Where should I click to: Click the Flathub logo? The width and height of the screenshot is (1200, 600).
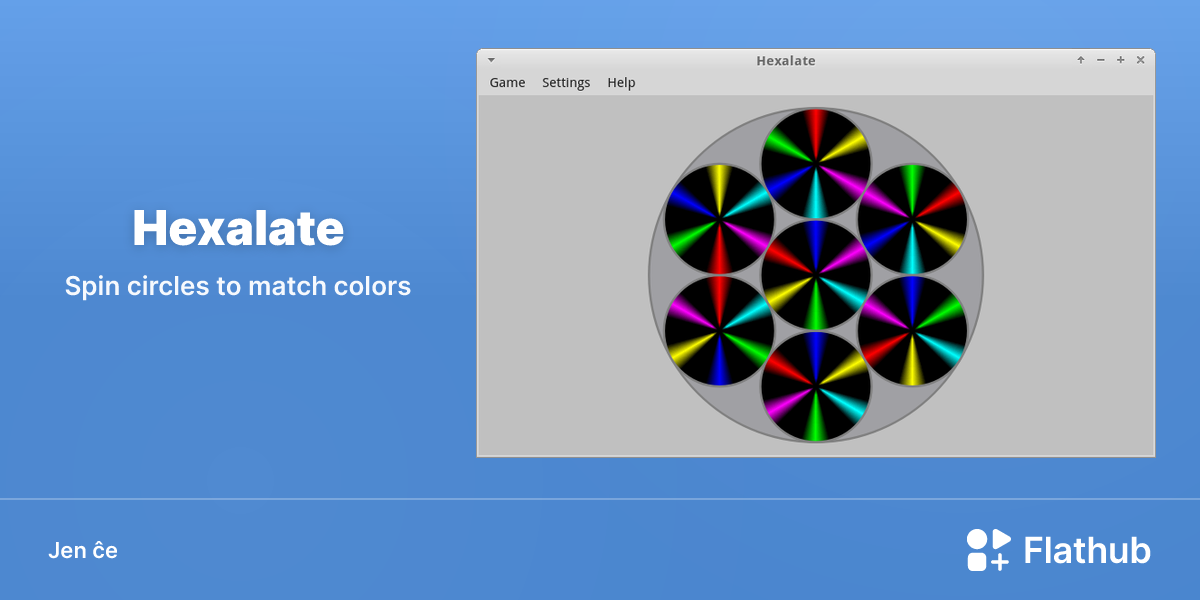click(1058, 550)
